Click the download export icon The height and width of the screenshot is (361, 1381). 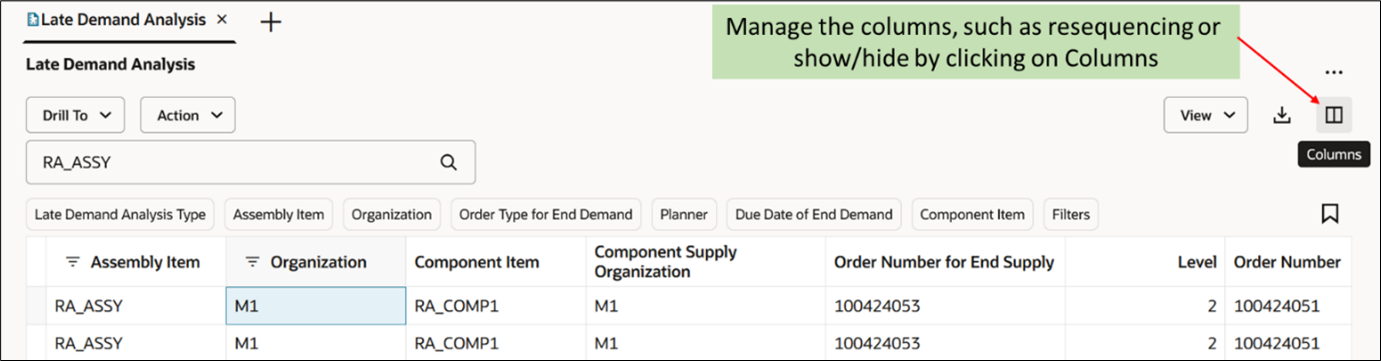pyautogui.click(x=1282, y=115)
